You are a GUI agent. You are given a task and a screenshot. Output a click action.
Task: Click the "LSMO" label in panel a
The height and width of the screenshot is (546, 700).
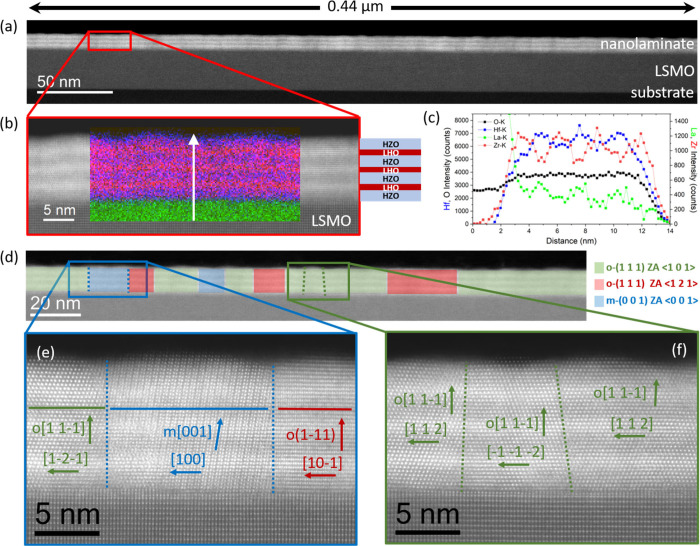point(674,71)
